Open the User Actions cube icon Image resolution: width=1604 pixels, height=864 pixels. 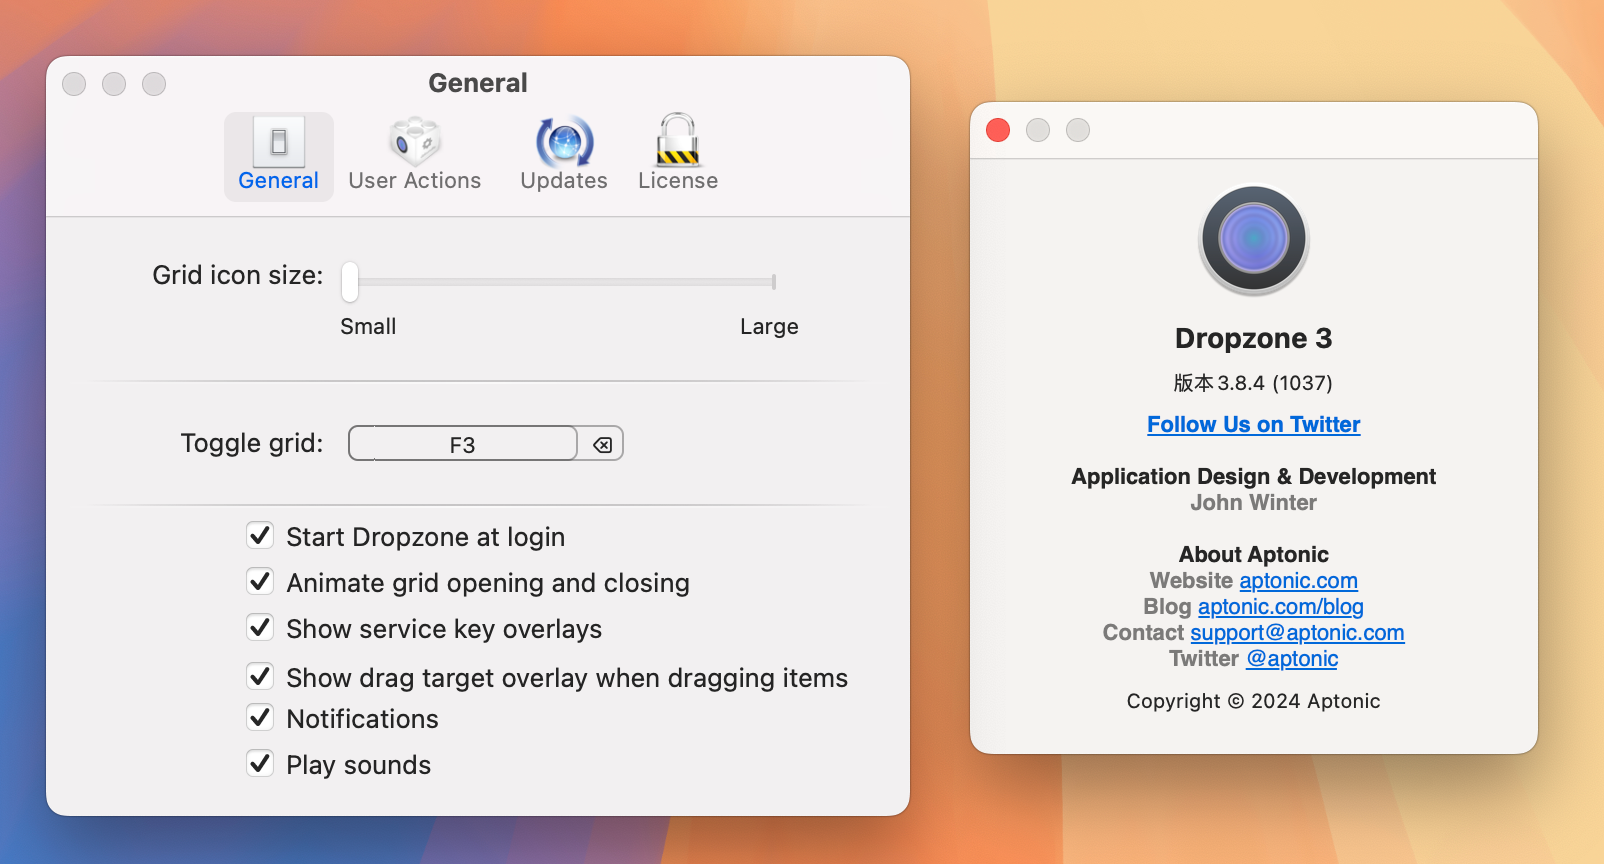[x=415, y=141]
